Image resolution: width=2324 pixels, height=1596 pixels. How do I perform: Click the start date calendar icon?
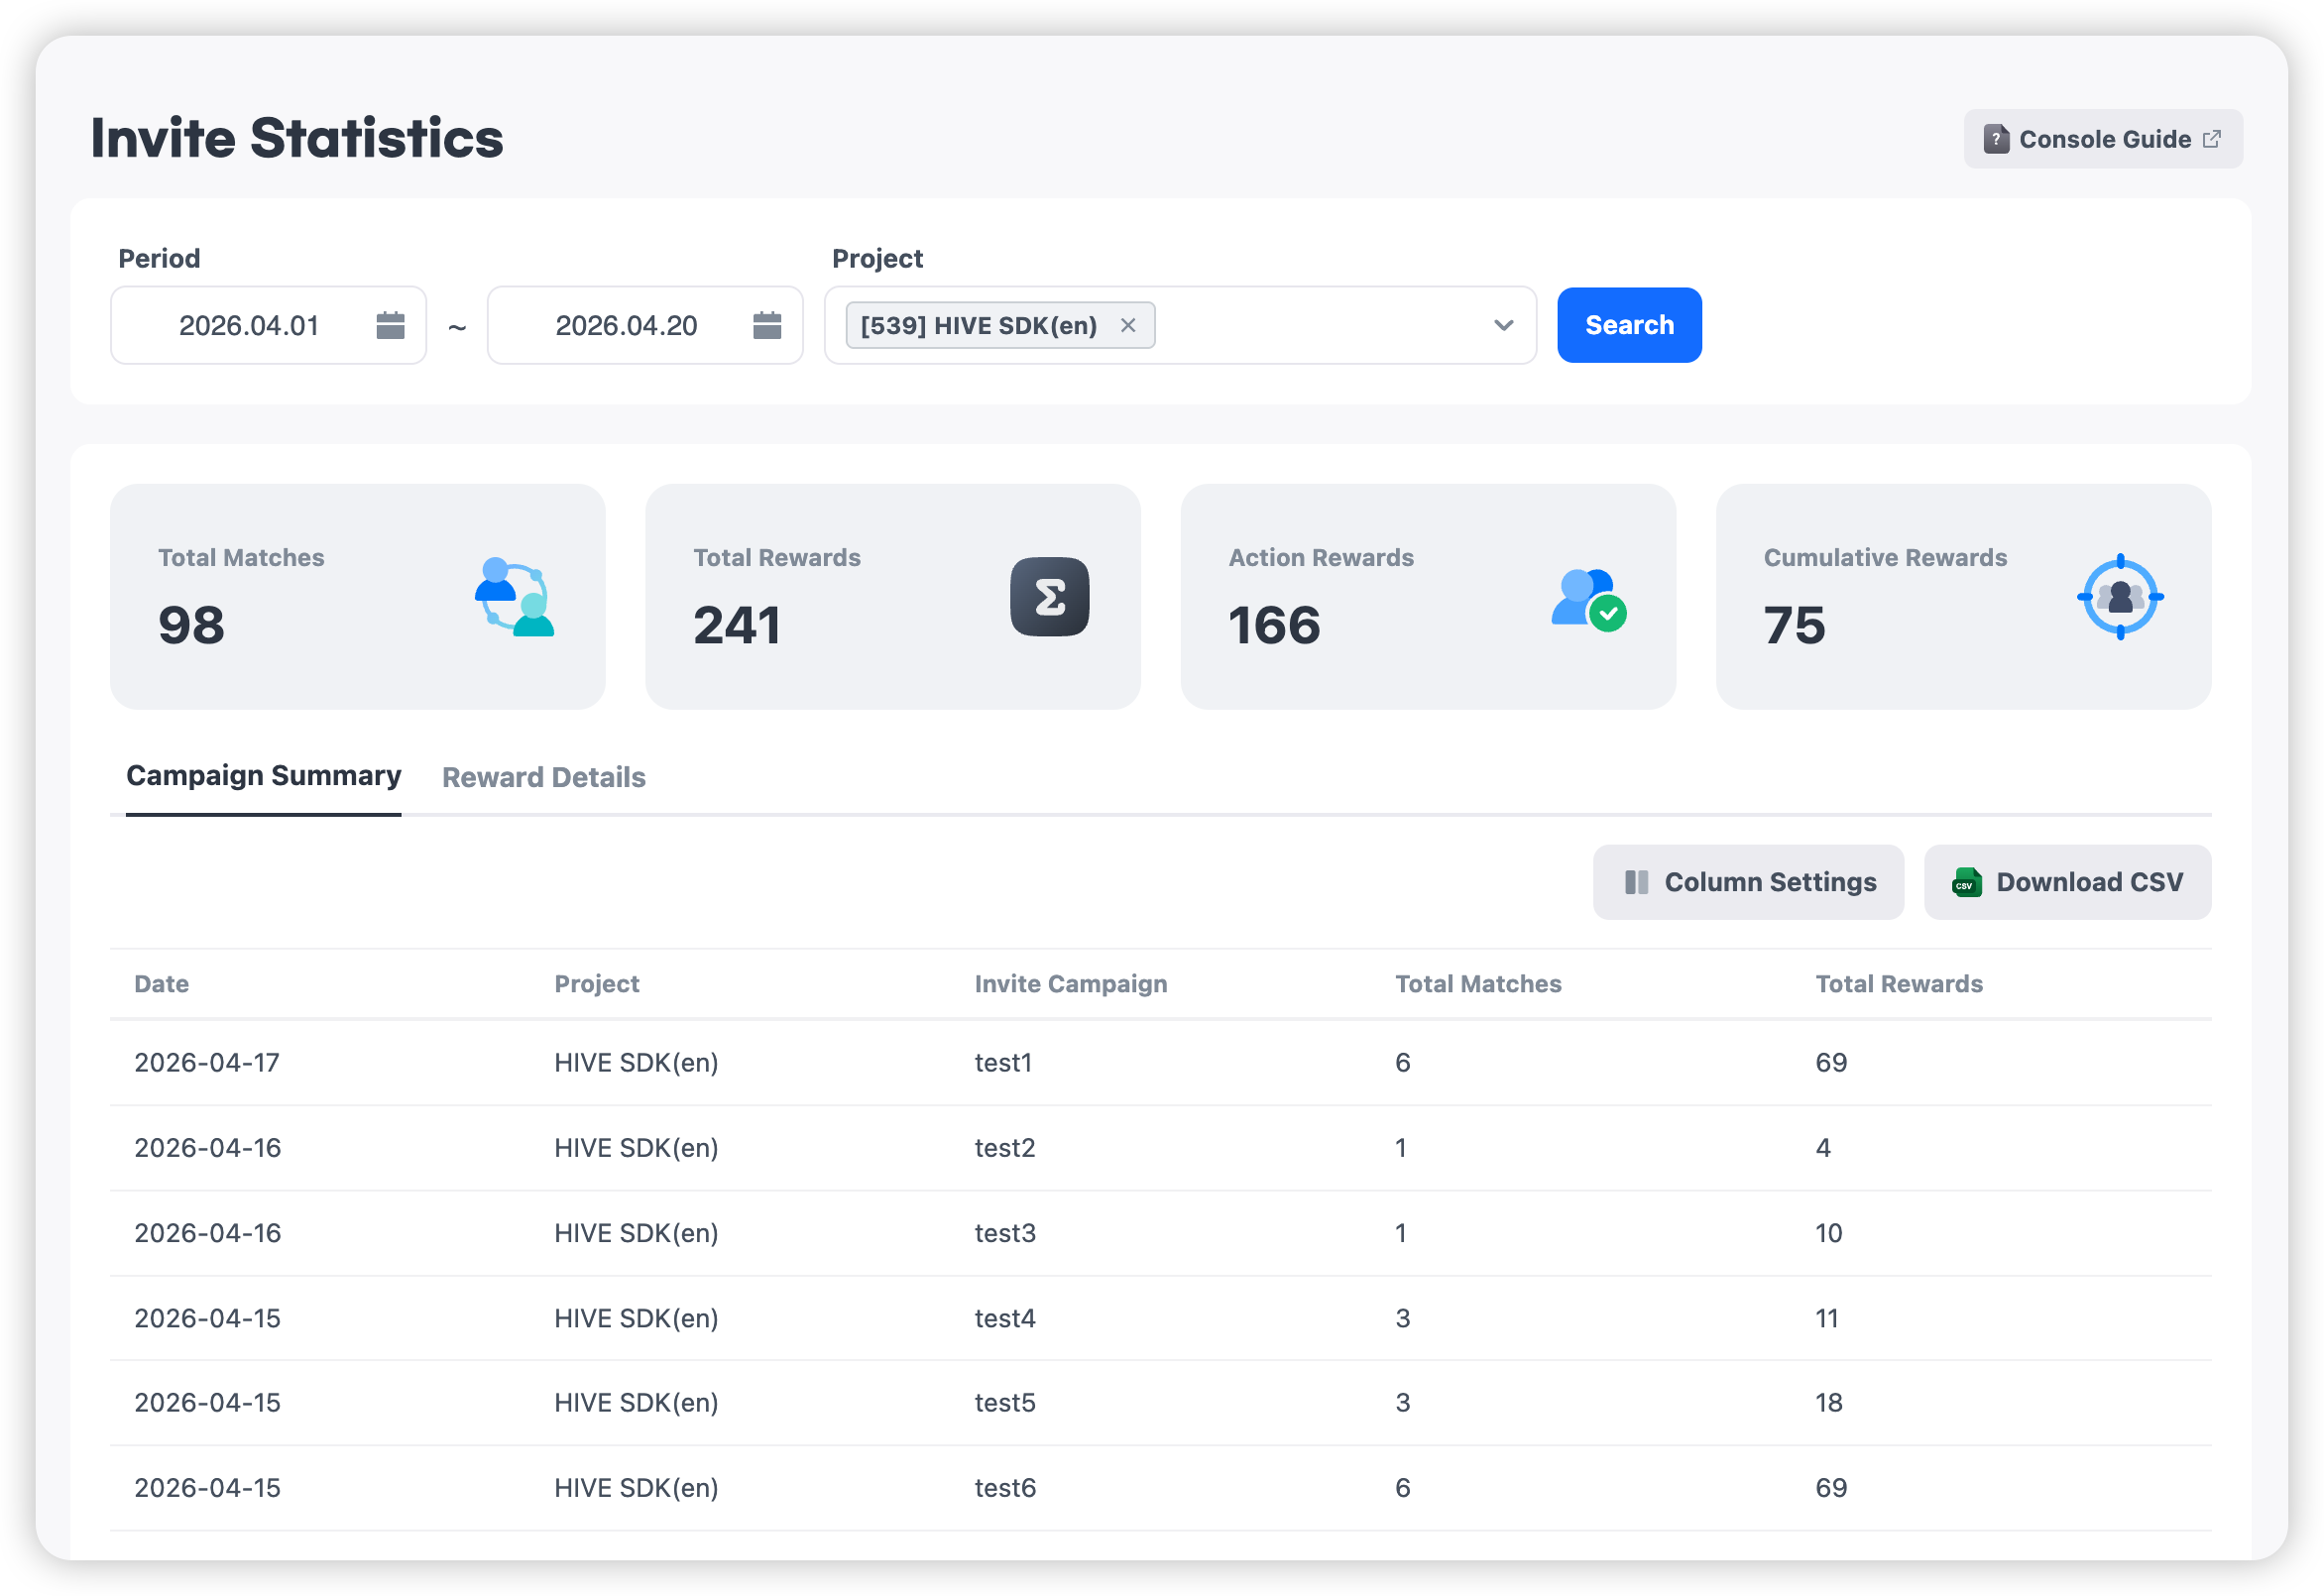(x=390, y=325)
